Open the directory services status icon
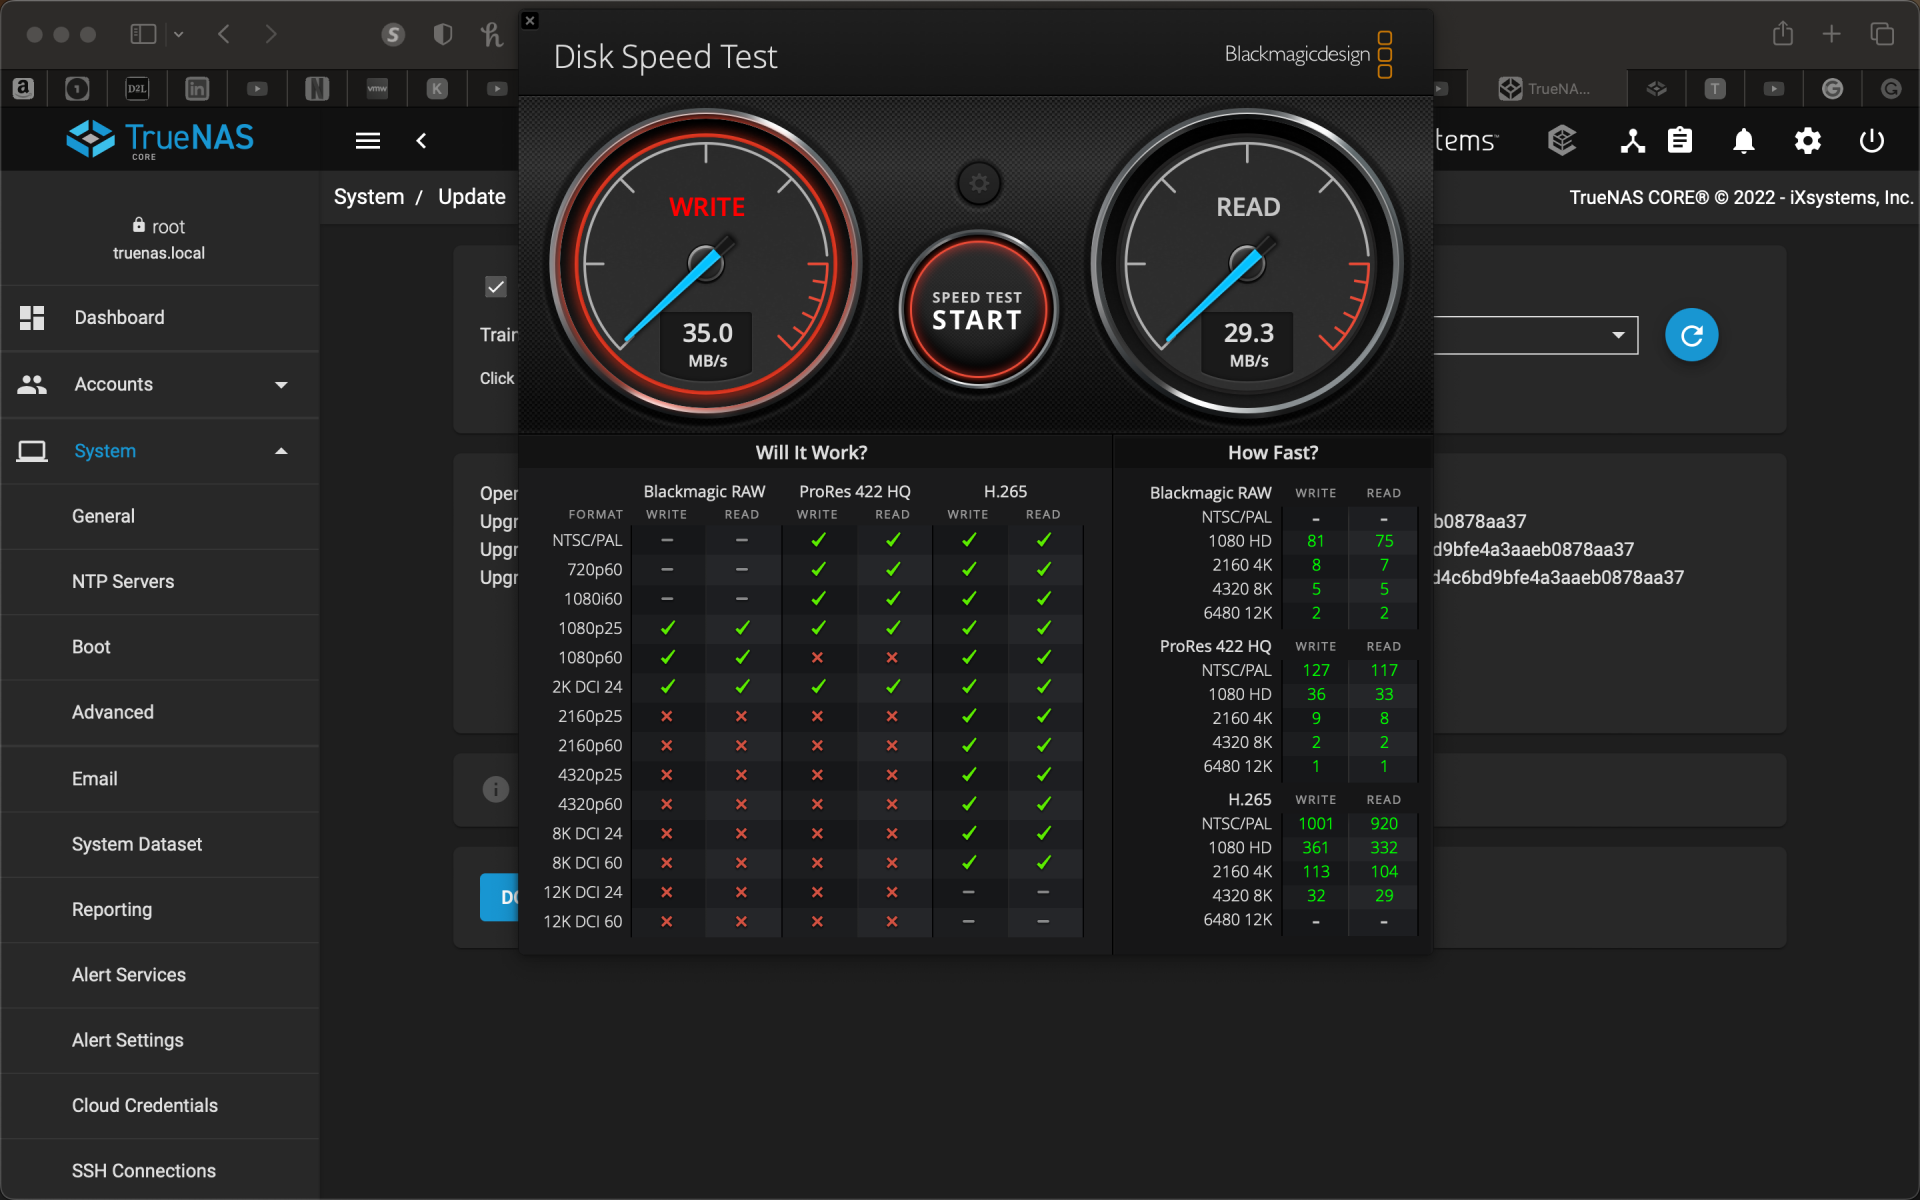The height and width of the screenshot is (1200, 1920). pyautogui.click(x=1632, y=141)
